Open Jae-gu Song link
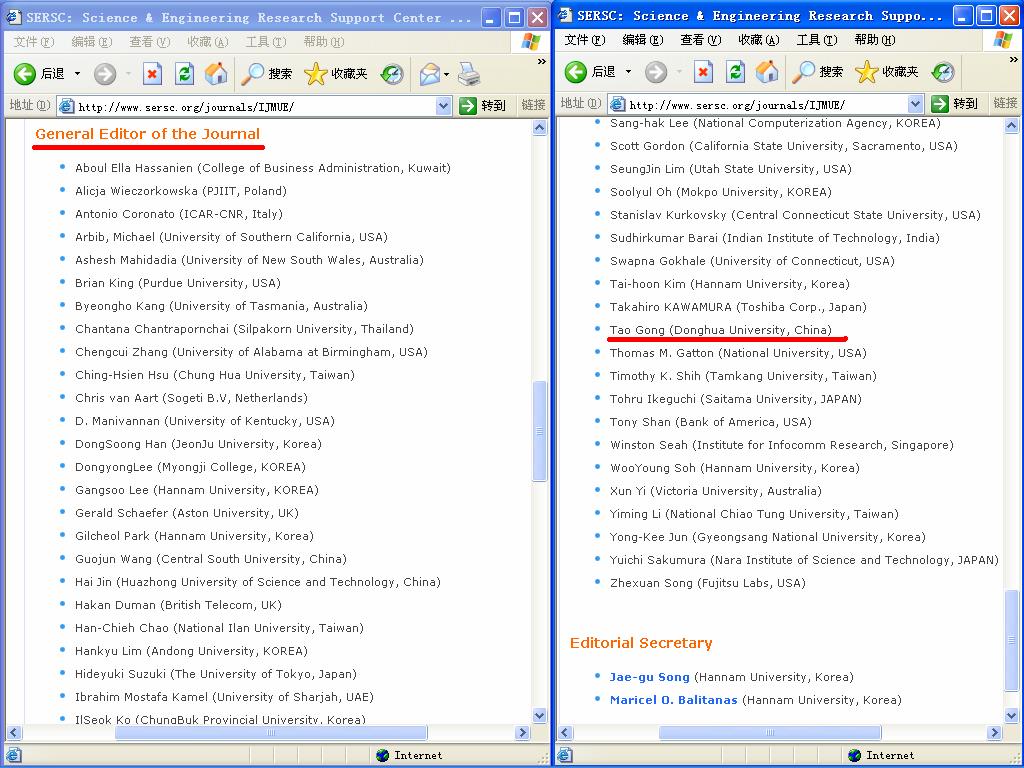Image resolution: width=1024 pixels, height=768 pixels. 649,677
